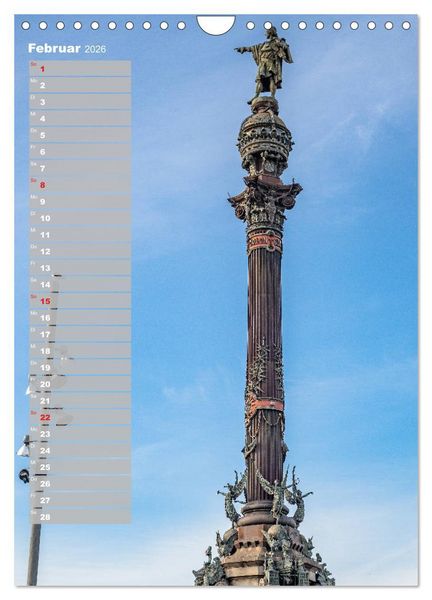Select the date row for day 26
Screen dimensions: 432x600
click(x=80, y=484)
